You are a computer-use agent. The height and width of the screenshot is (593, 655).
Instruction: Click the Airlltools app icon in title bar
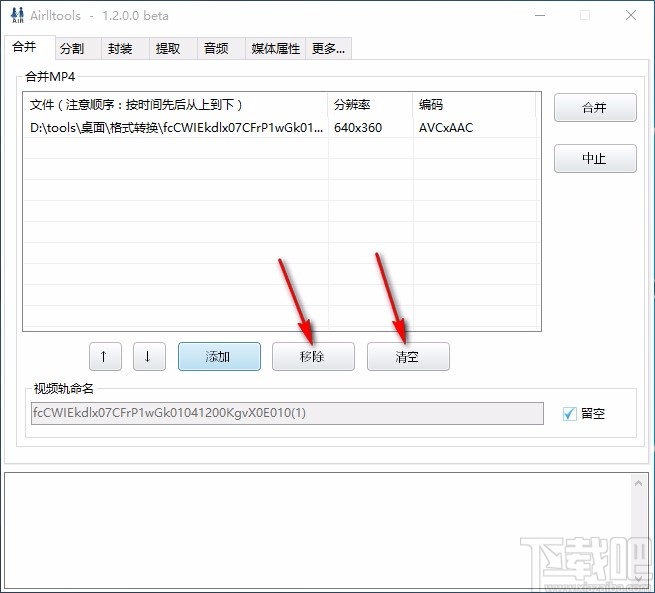click(17, 15)
